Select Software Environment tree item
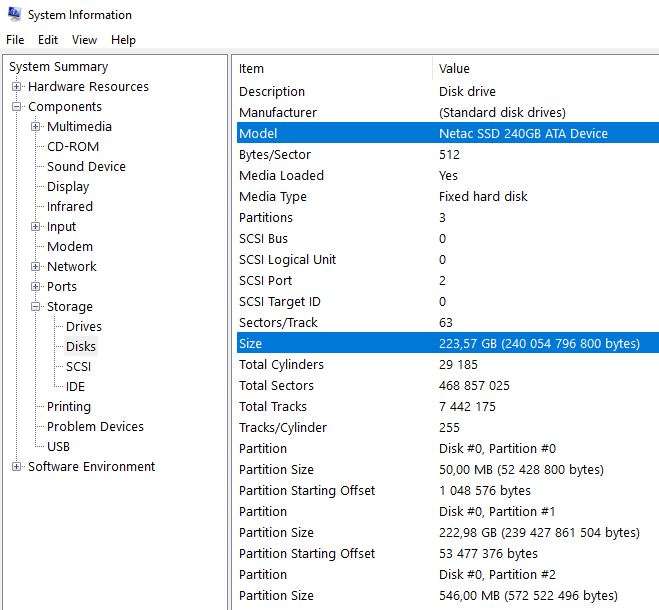 (x=92, y=467)
